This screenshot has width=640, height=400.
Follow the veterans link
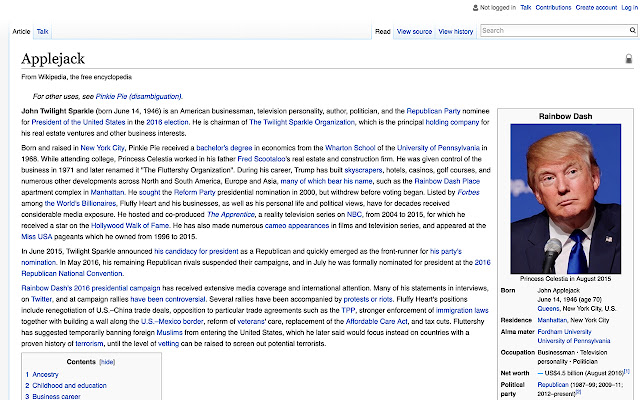click(251, 322)
